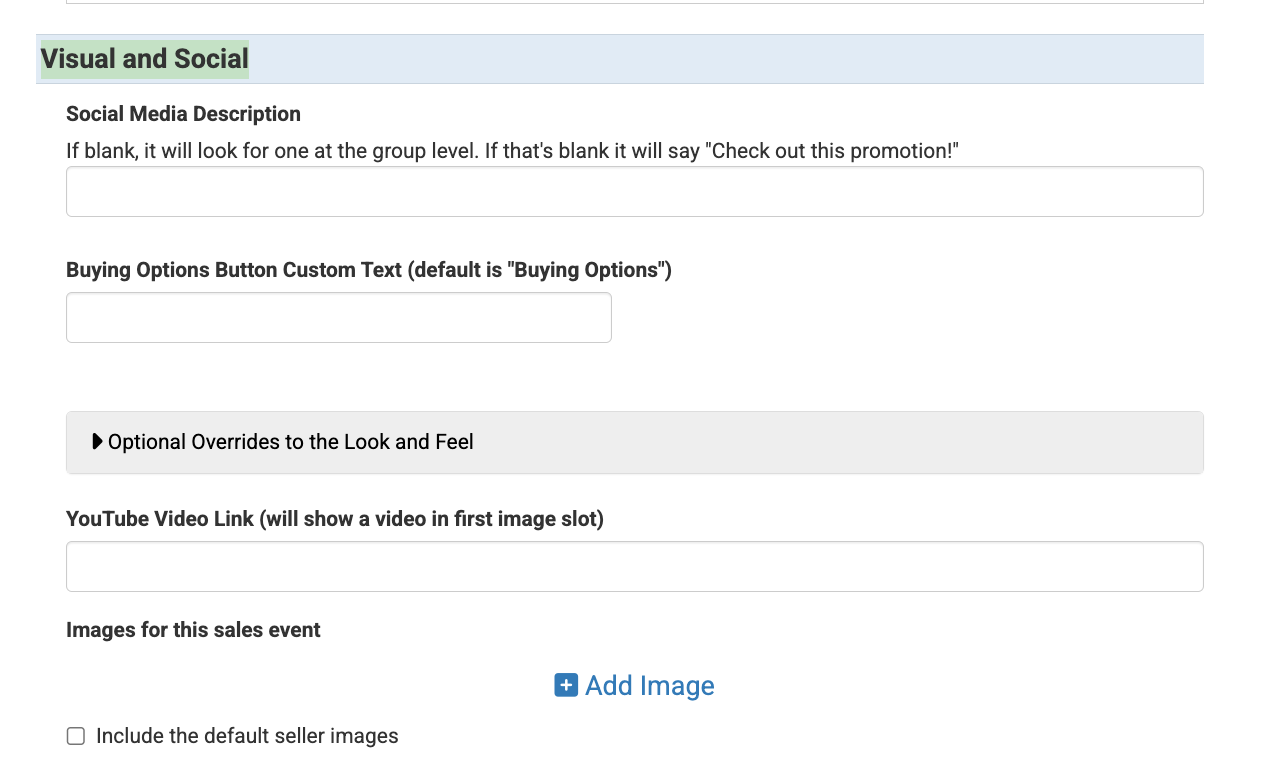Click the blank blue area of the section header bar

tap(750, 59)
